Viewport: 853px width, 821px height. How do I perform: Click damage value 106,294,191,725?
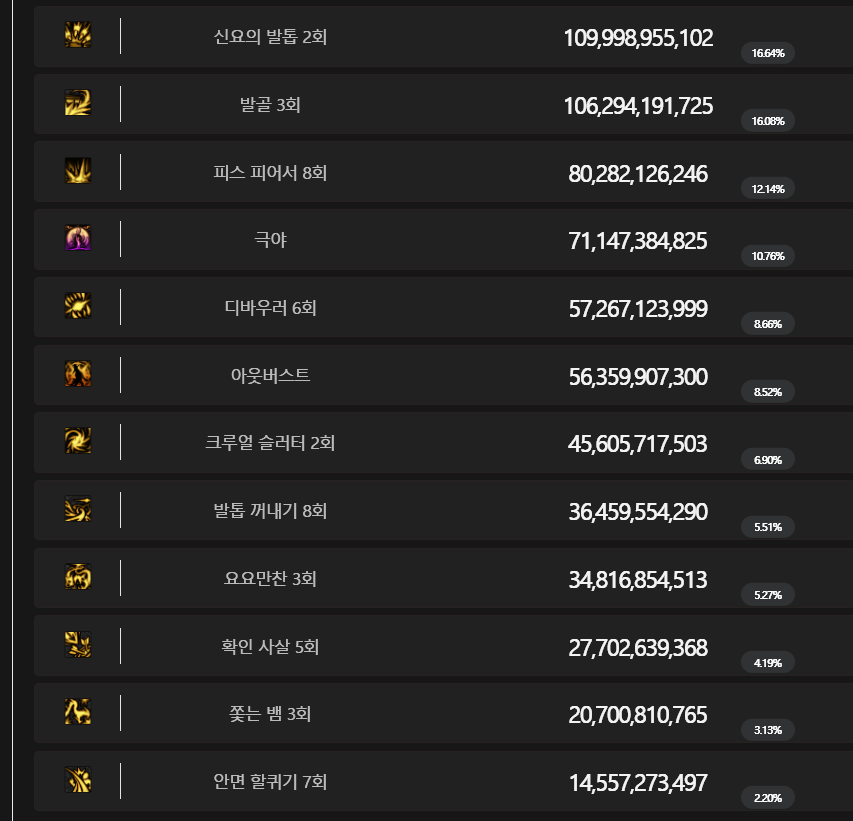pos(638,106)
